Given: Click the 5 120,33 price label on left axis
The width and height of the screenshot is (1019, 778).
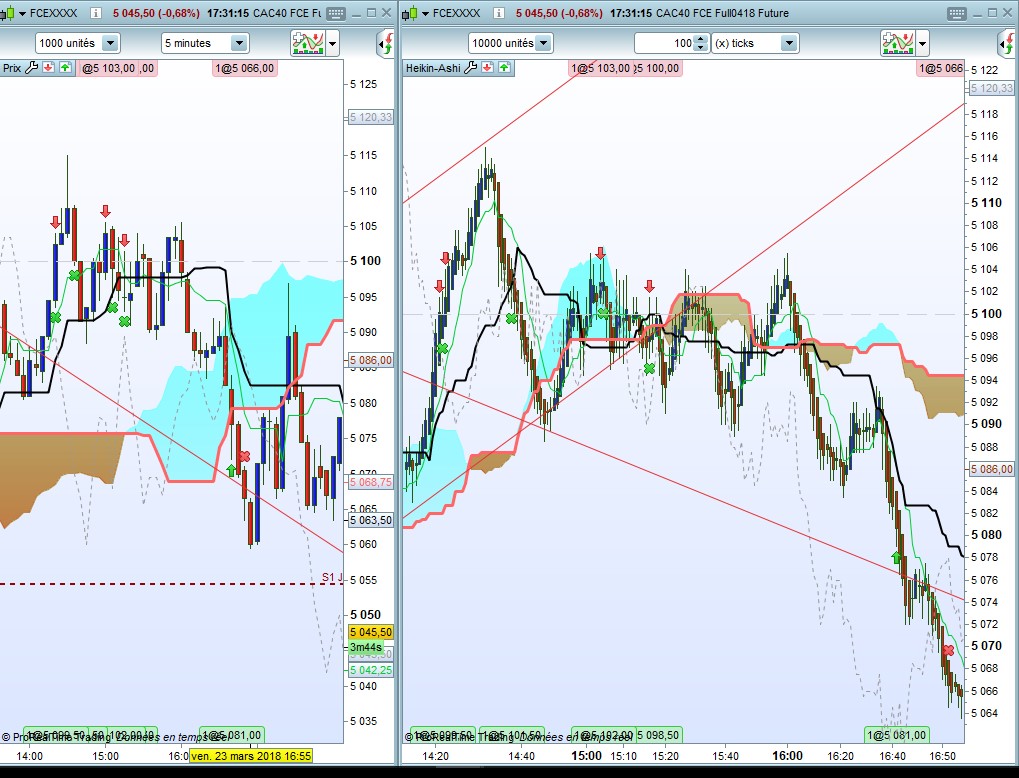Looking at the screenshot, I should (371, 118).
